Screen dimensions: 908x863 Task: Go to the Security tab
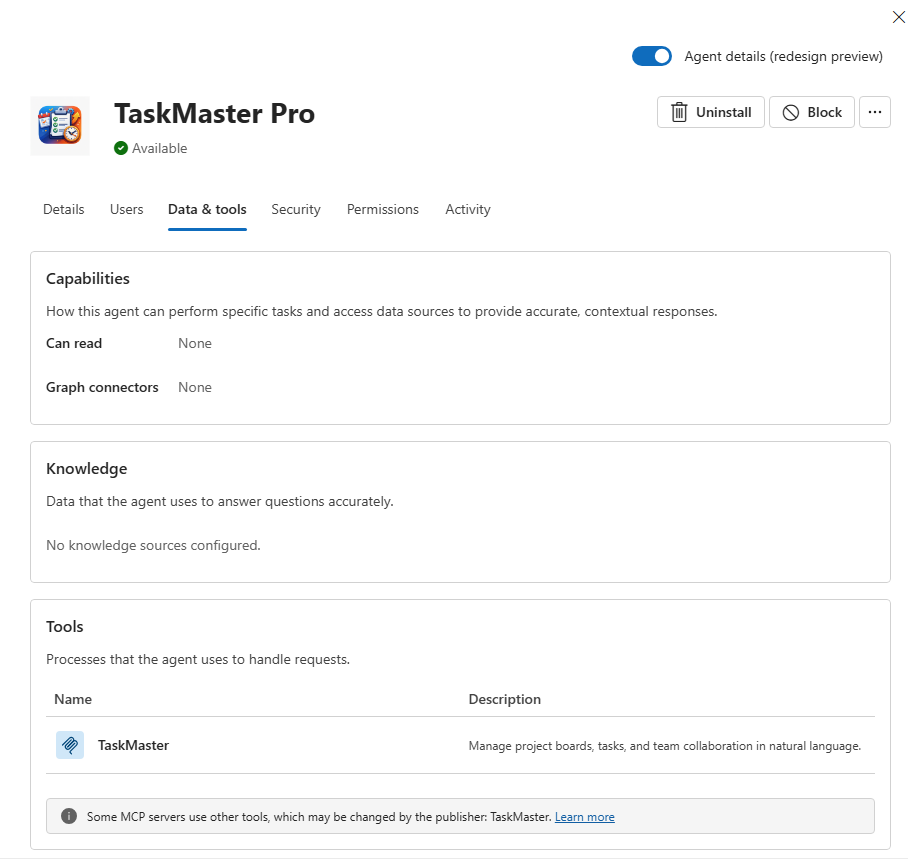click(296, 209)
